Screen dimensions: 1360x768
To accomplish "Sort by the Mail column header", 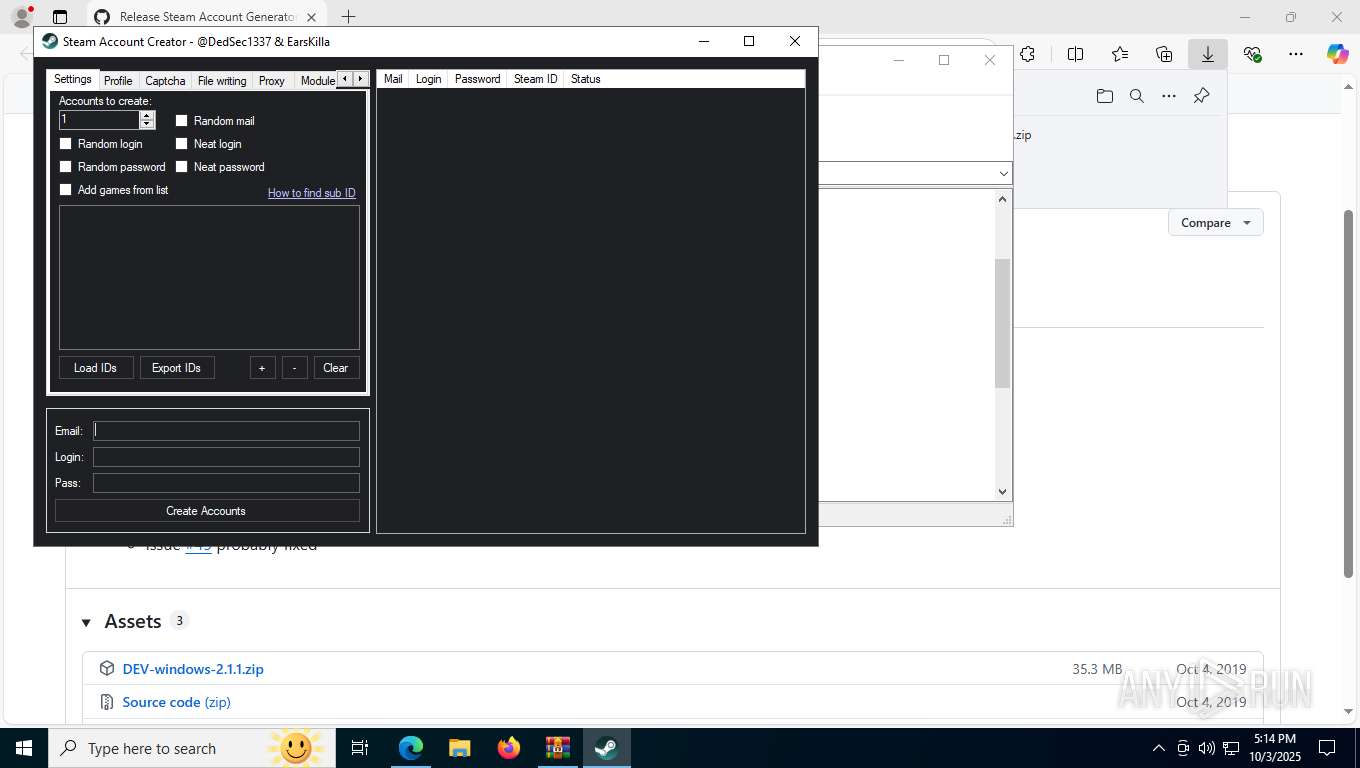I will click(393, 79).
